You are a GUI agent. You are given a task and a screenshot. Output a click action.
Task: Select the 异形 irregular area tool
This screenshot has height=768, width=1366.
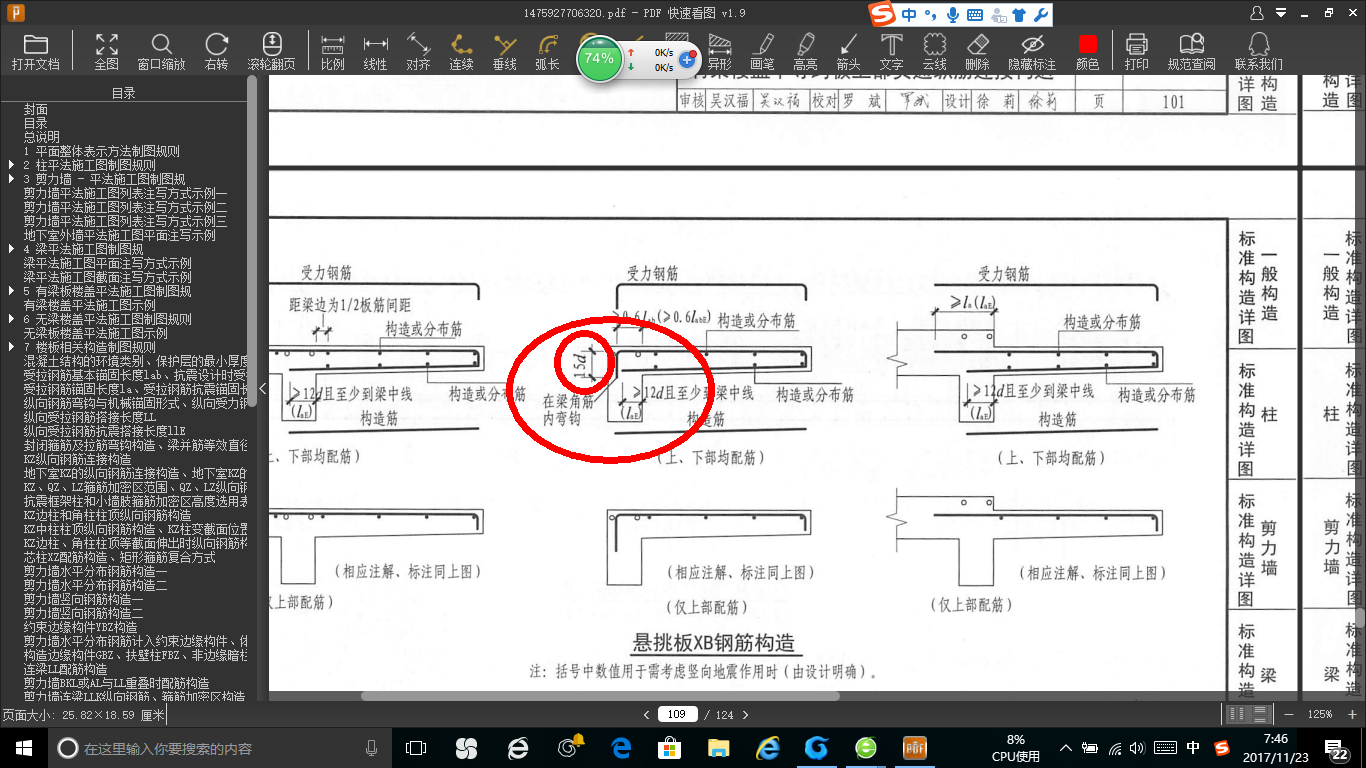click(x=720, y=52)
